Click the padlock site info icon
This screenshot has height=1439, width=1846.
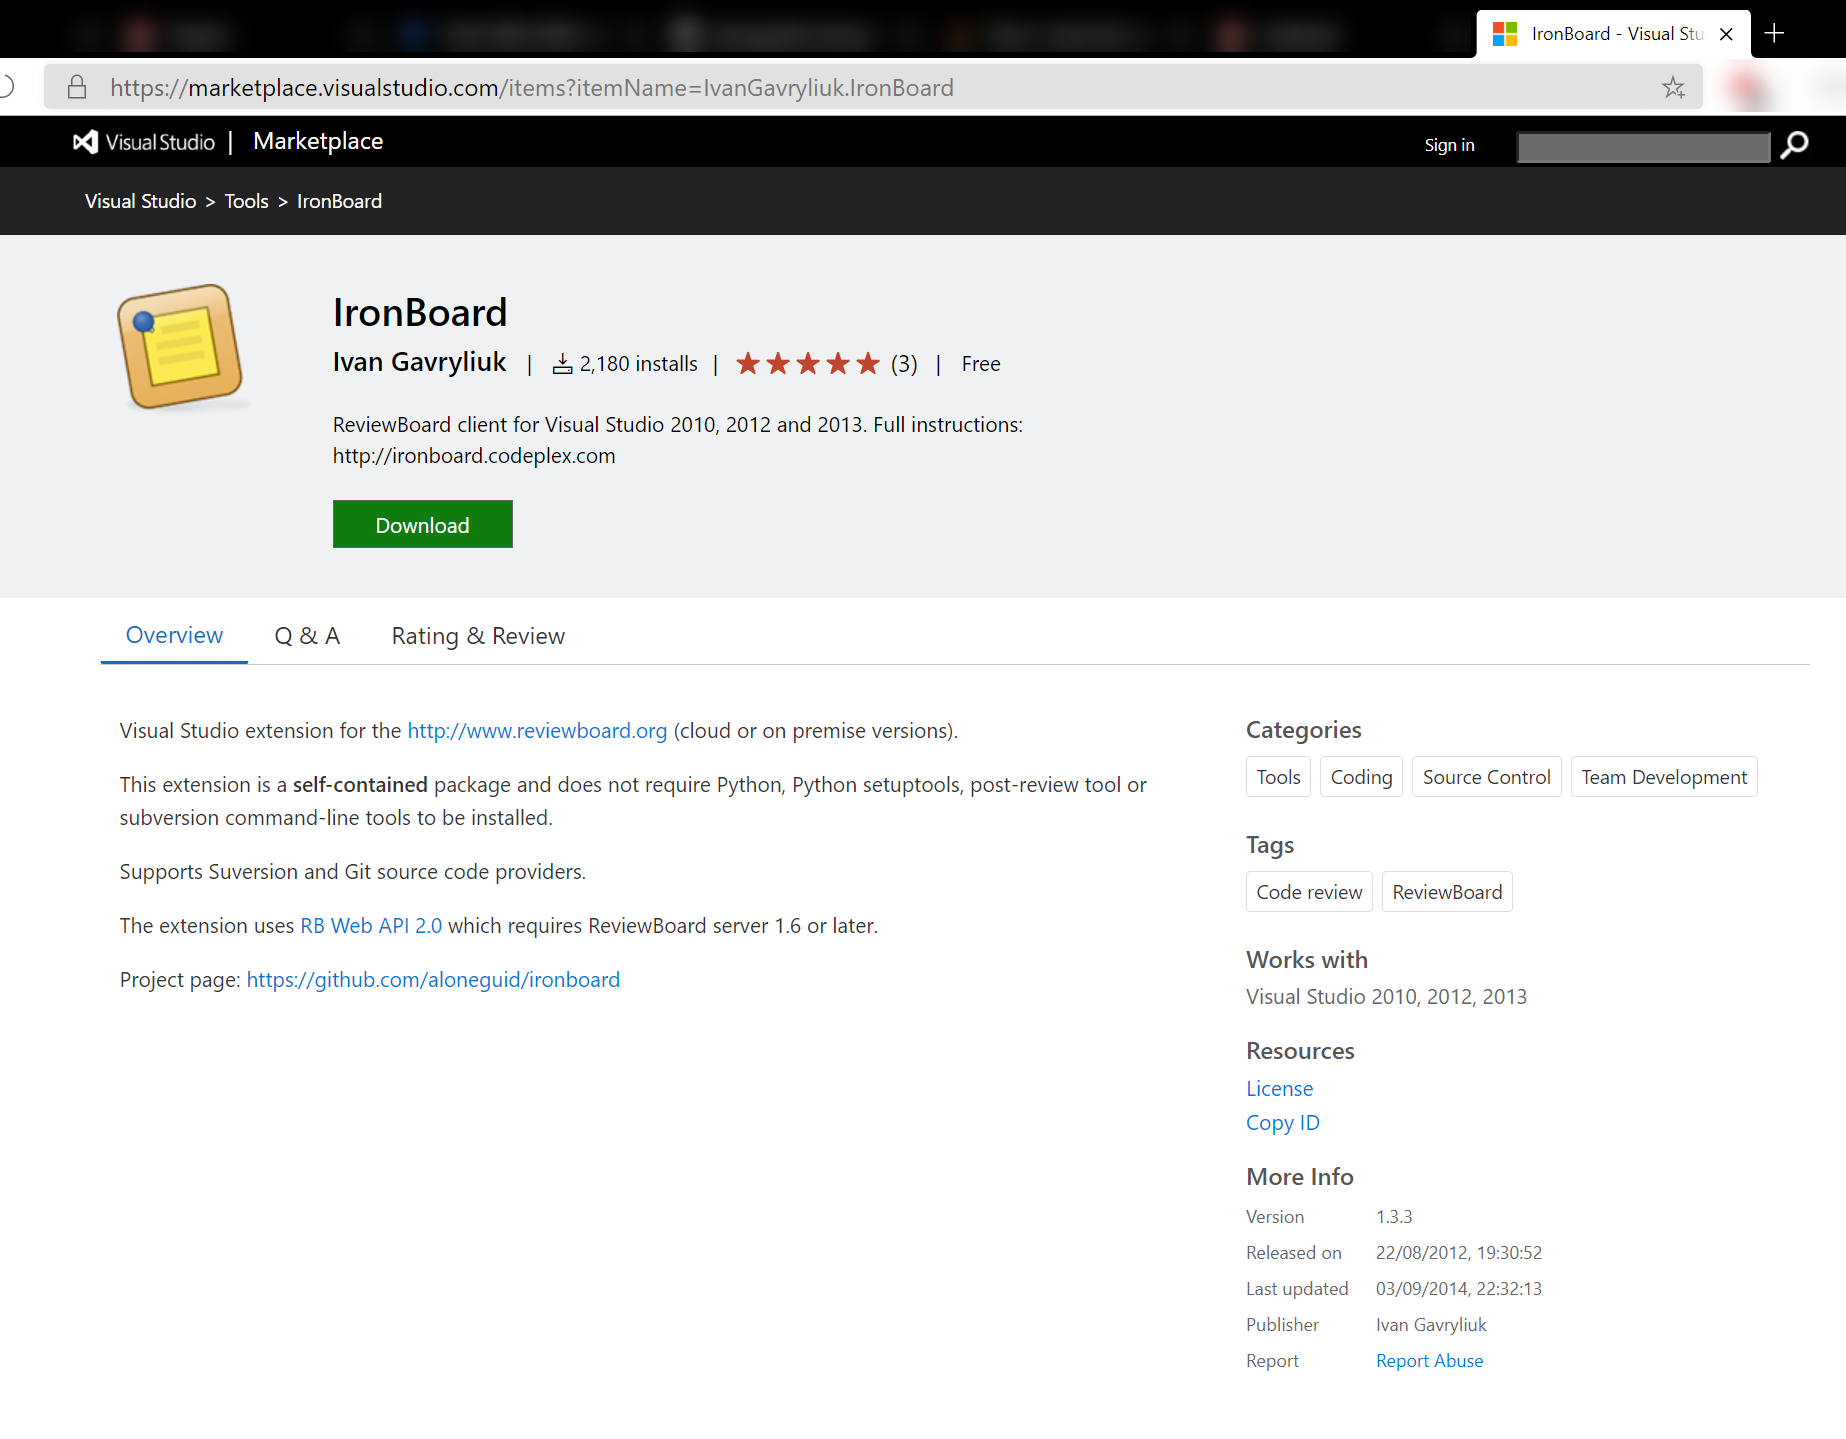77,87
